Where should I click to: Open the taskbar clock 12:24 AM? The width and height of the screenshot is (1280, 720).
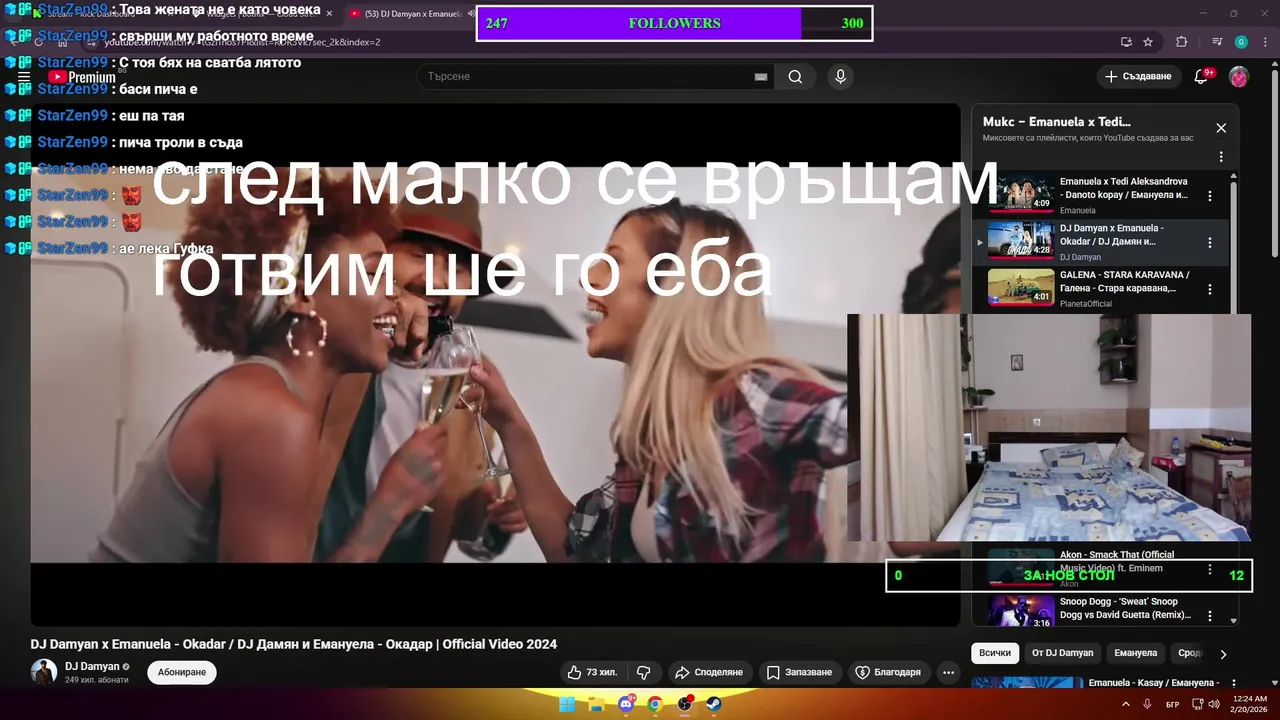point(1250,704)
